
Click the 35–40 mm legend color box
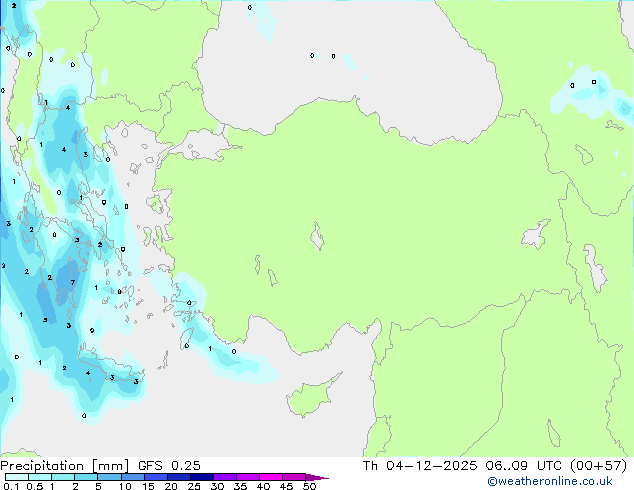[248, 477]
